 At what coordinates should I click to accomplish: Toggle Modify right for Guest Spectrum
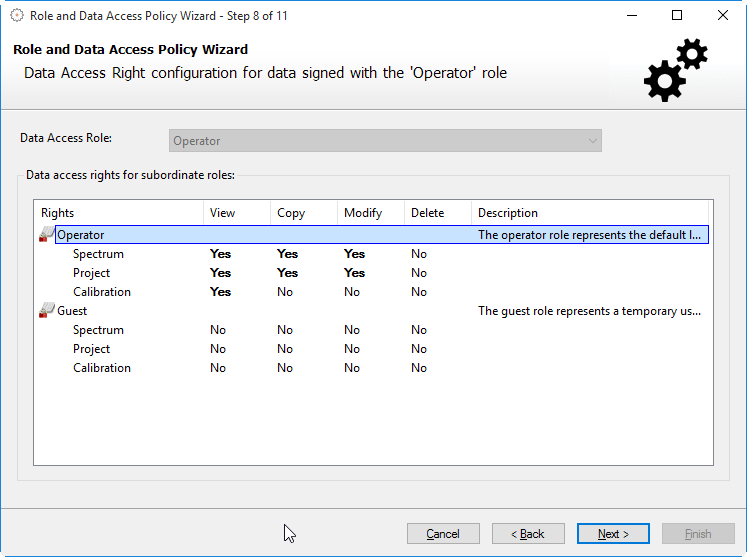pyautogui.click(x=352, y=330)
